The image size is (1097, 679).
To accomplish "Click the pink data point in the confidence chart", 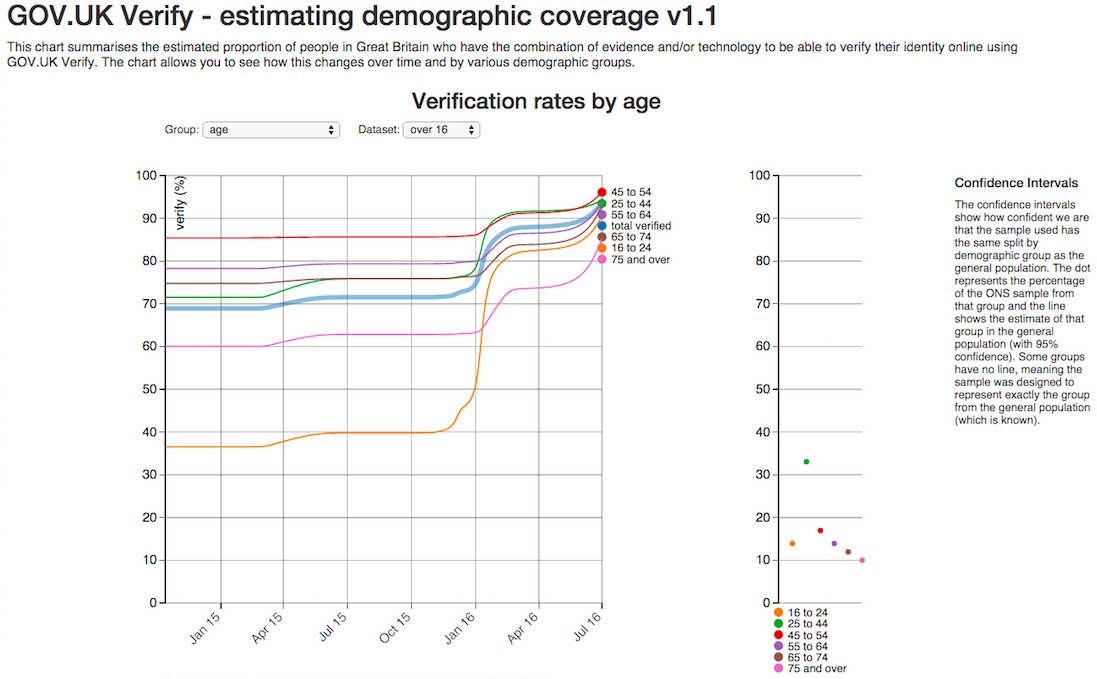I will [x=862, y=560].
